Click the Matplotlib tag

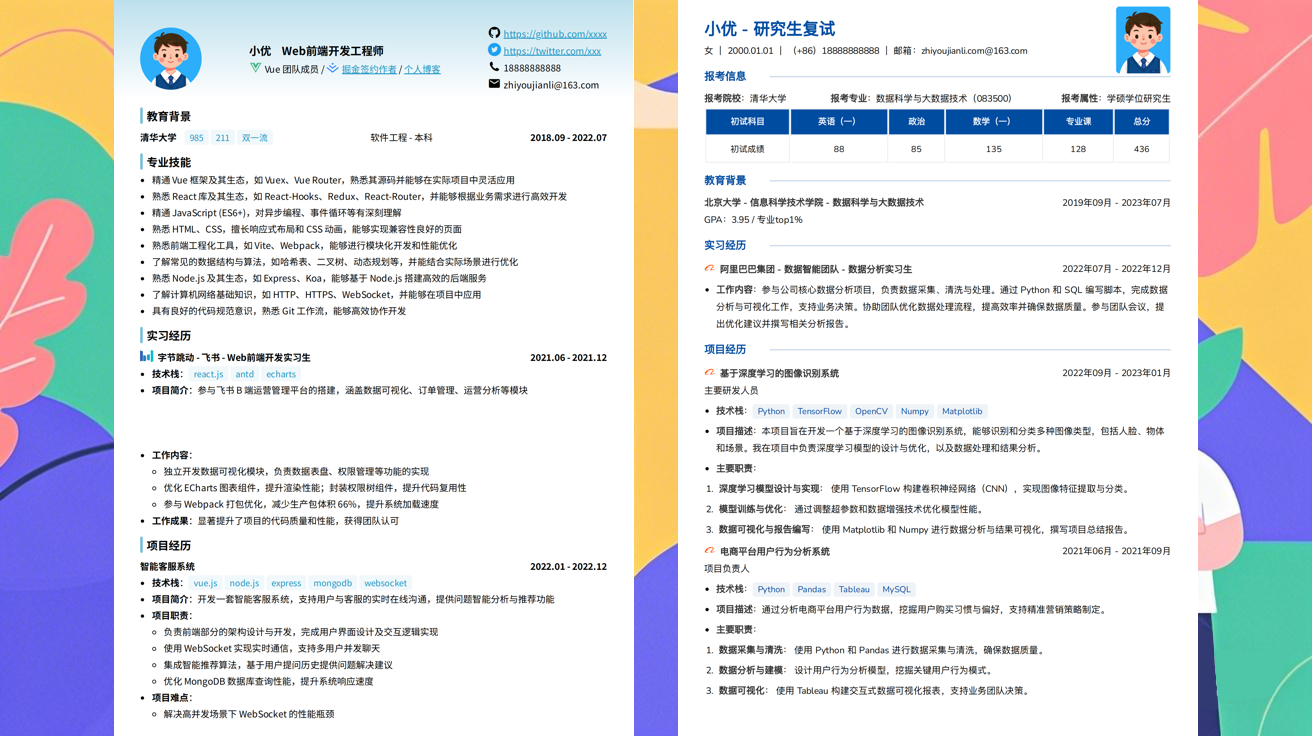962,411
